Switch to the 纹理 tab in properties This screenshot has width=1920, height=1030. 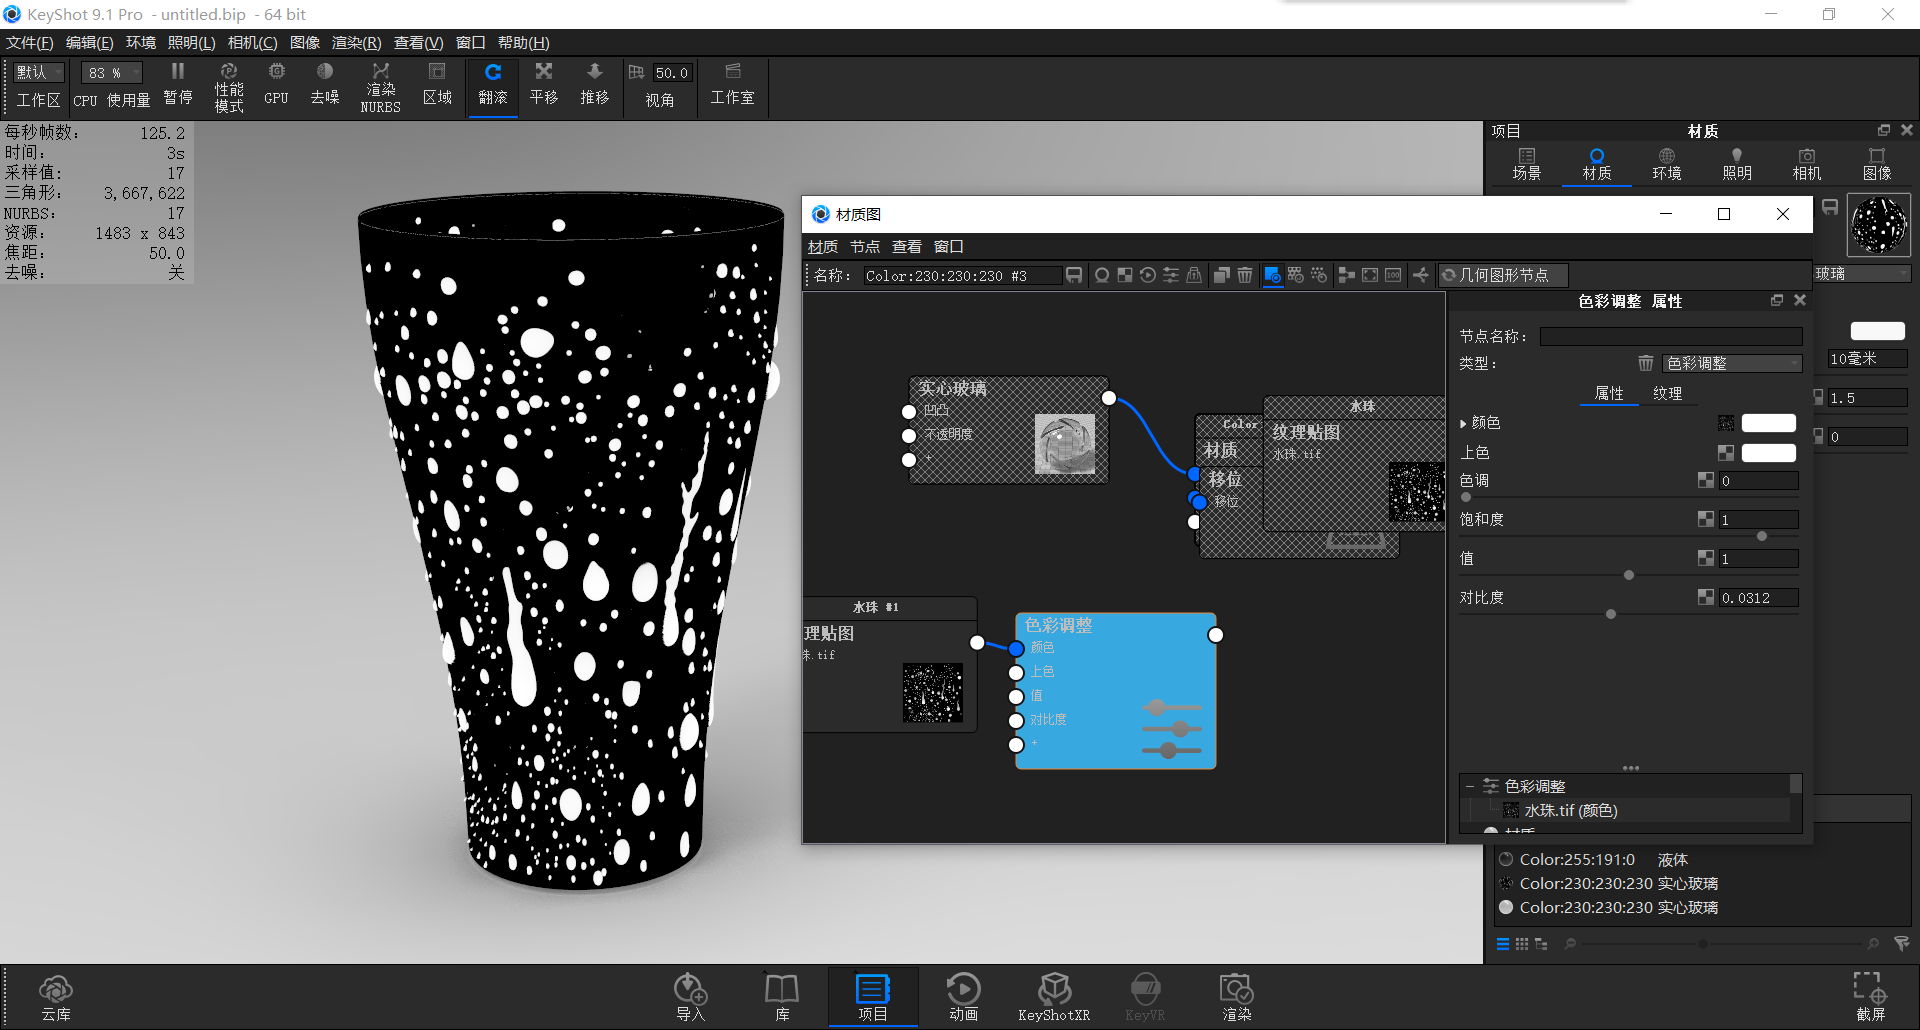(1668, 393)
